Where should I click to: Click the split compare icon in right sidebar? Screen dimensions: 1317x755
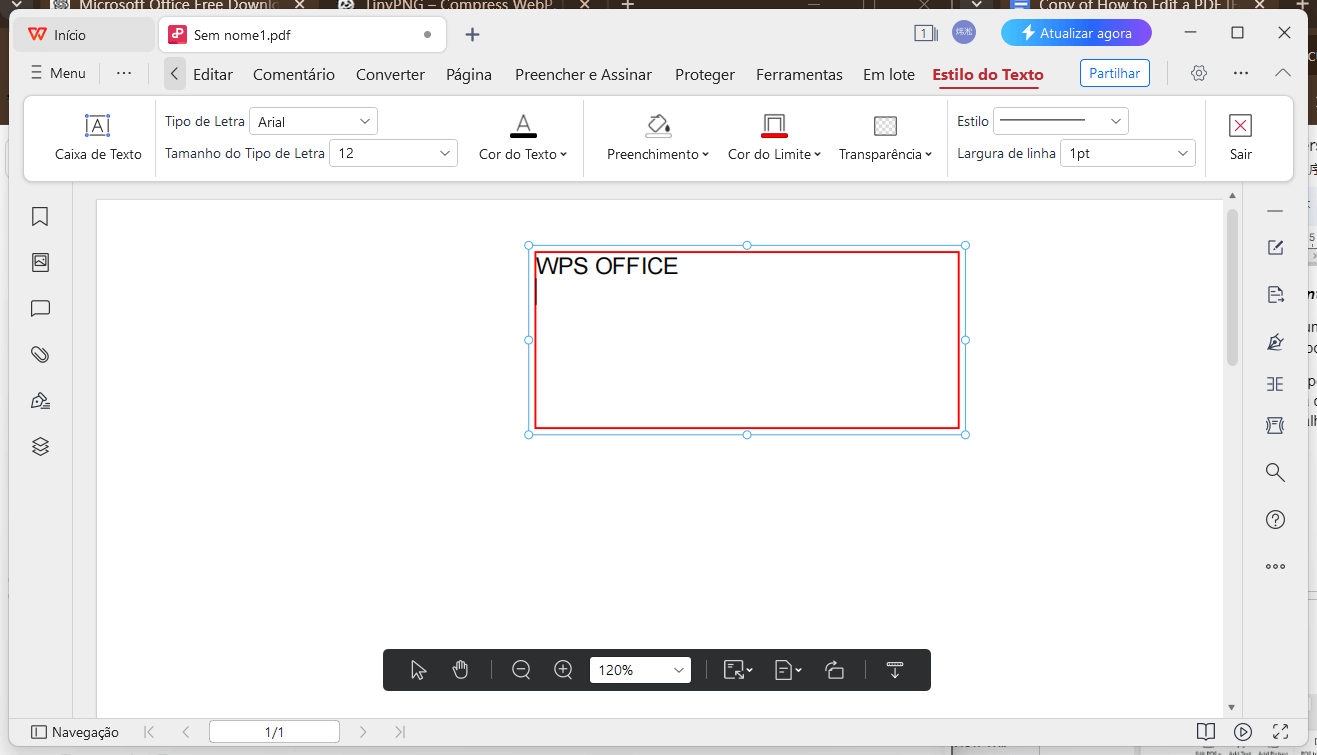point(1275,384)
